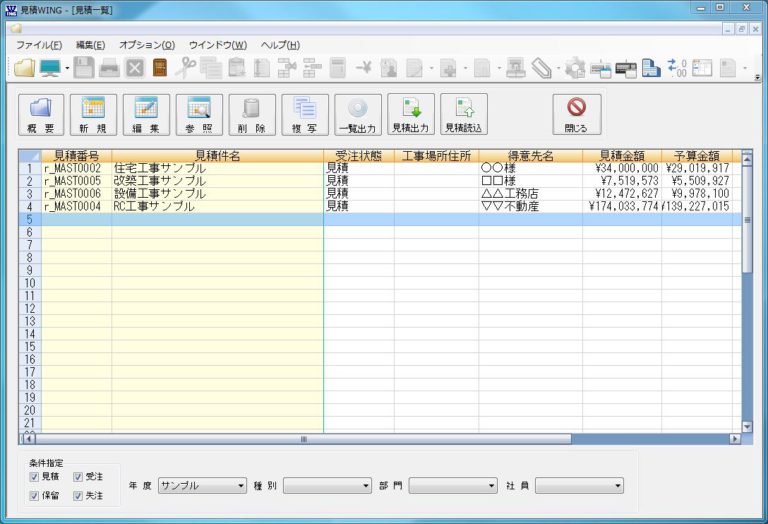
Task: Click the 見積出力 (estimate export) icon
Action: (411, 115)
